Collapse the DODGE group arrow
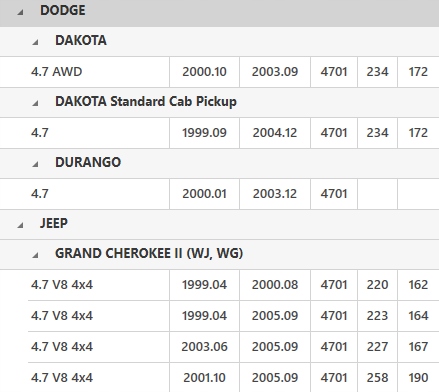Screen dimensions: 439x392 tap(20, 12)
